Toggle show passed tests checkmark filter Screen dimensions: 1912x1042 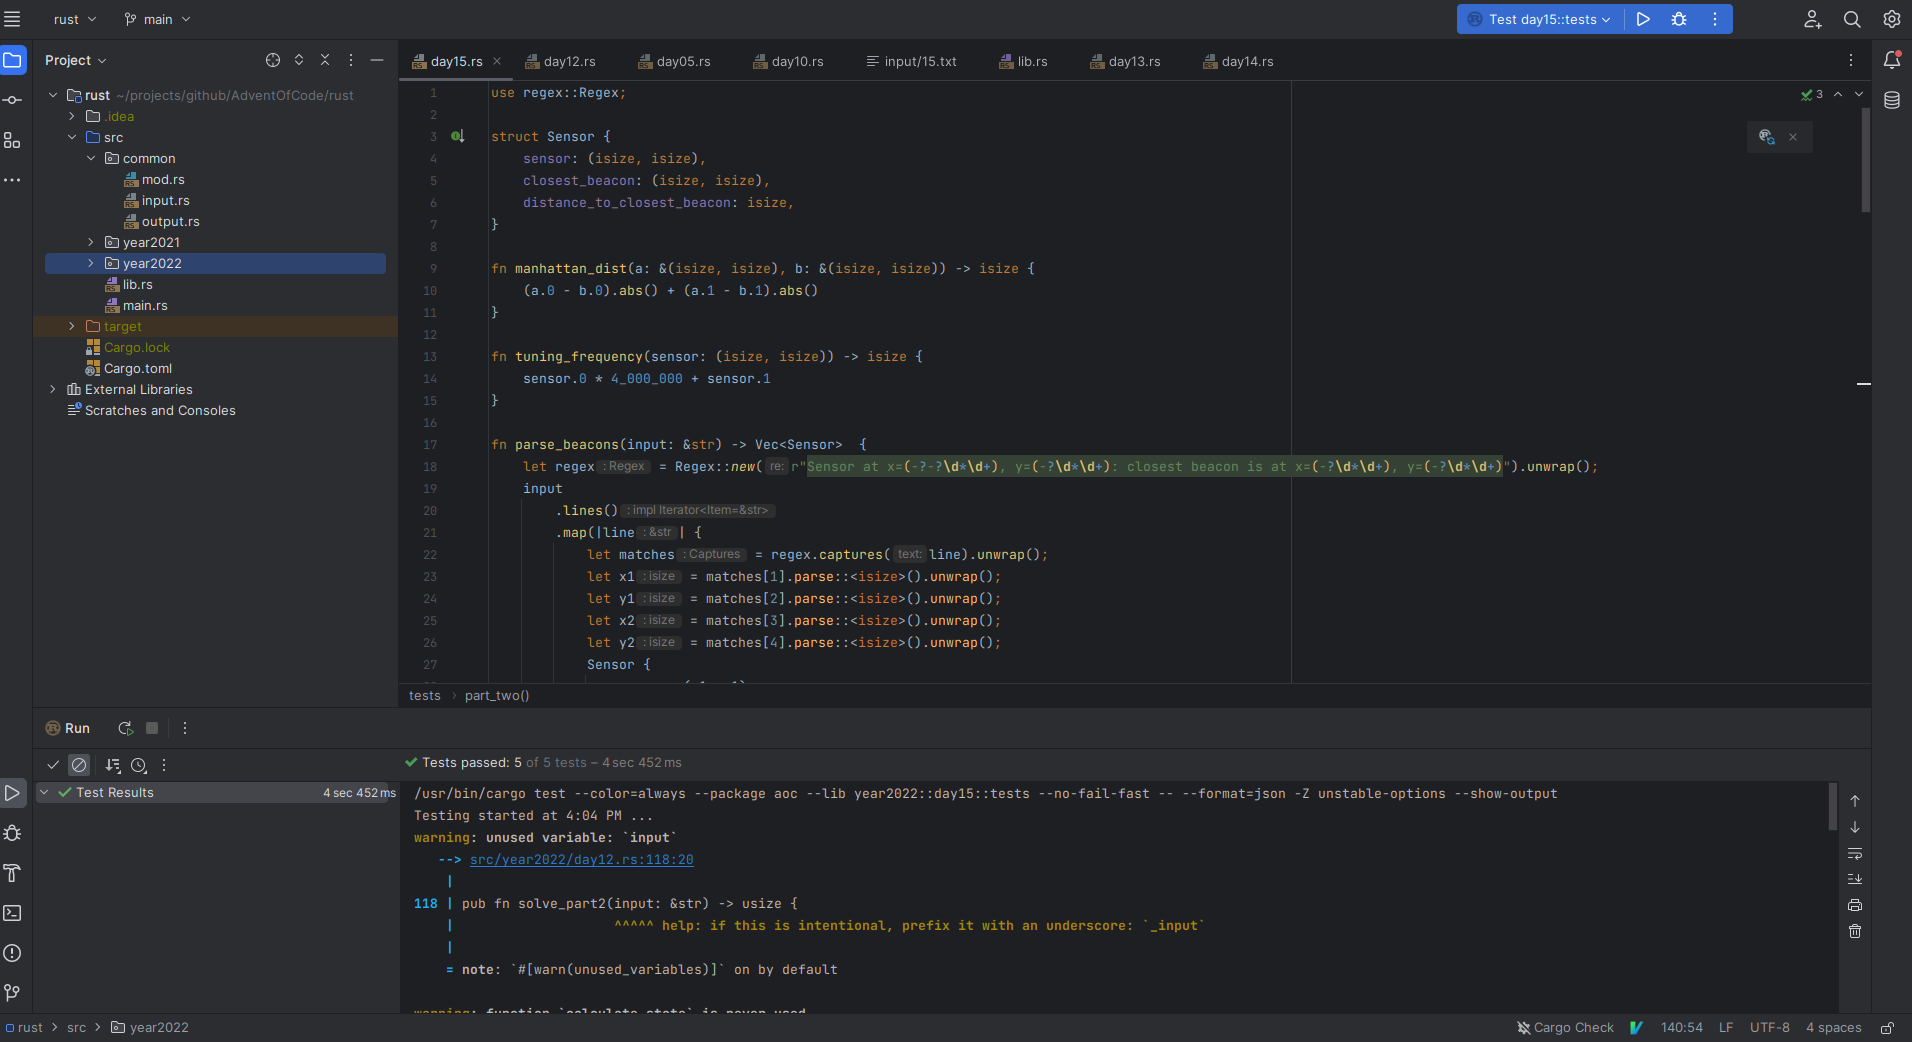tap(52, 765)
